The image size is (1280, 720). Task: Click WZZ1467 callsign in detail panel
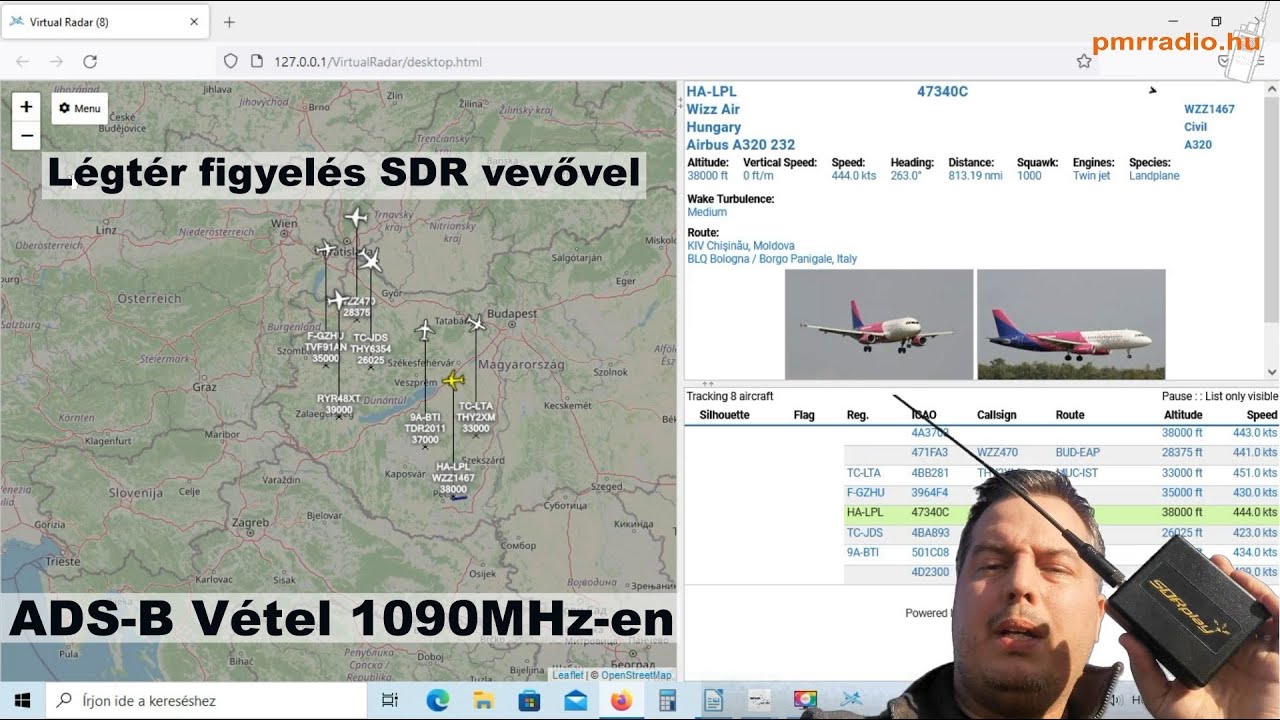pyautogui.click(x=1209, y=109)
